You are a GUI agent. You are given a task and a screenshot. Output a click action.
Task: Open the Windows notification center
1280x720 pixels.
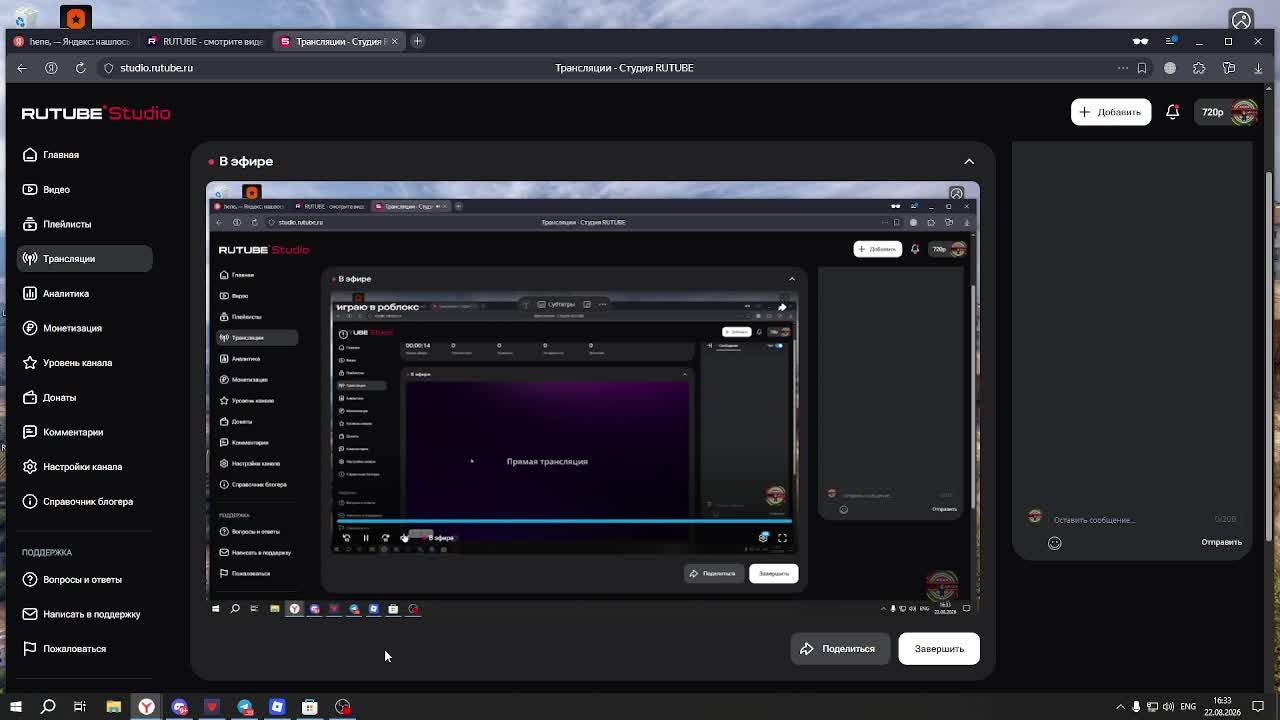[1258, 707]
